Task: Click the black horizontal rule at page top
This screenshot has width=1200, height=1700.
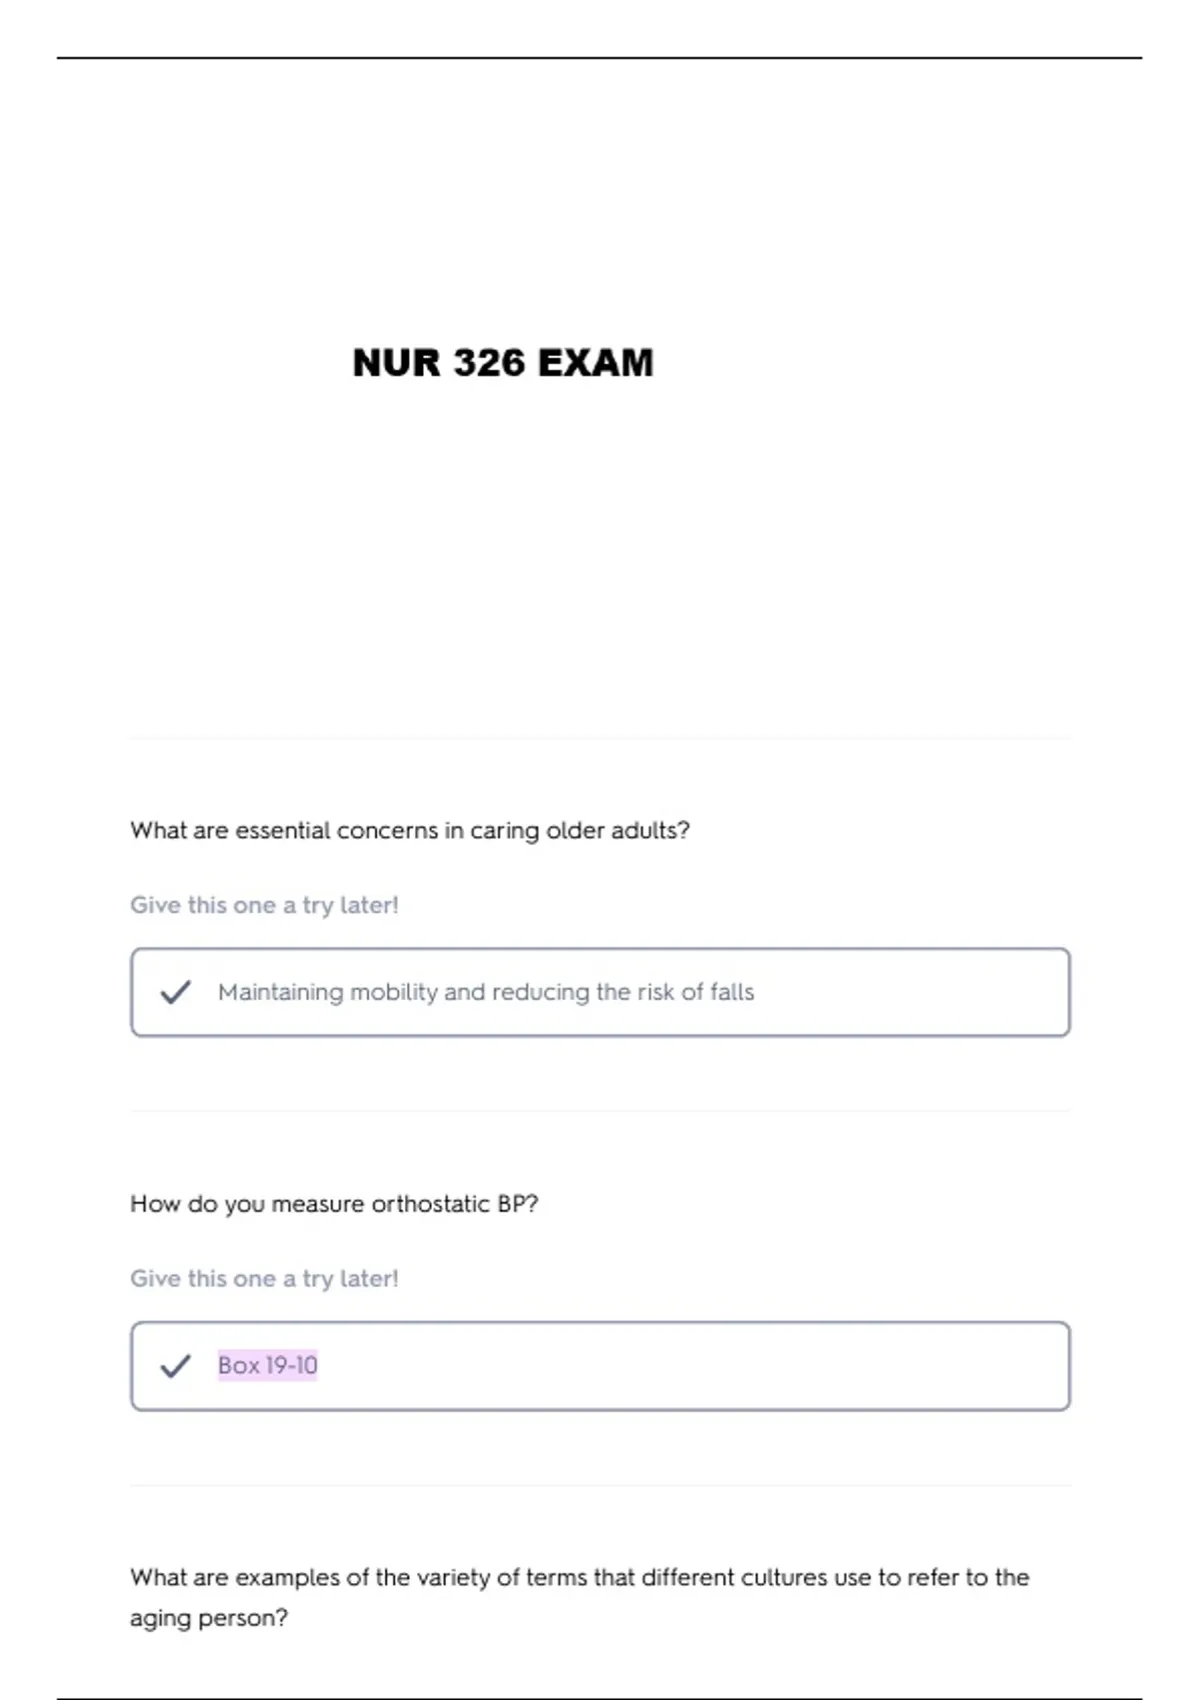Action: pos(600,58)
